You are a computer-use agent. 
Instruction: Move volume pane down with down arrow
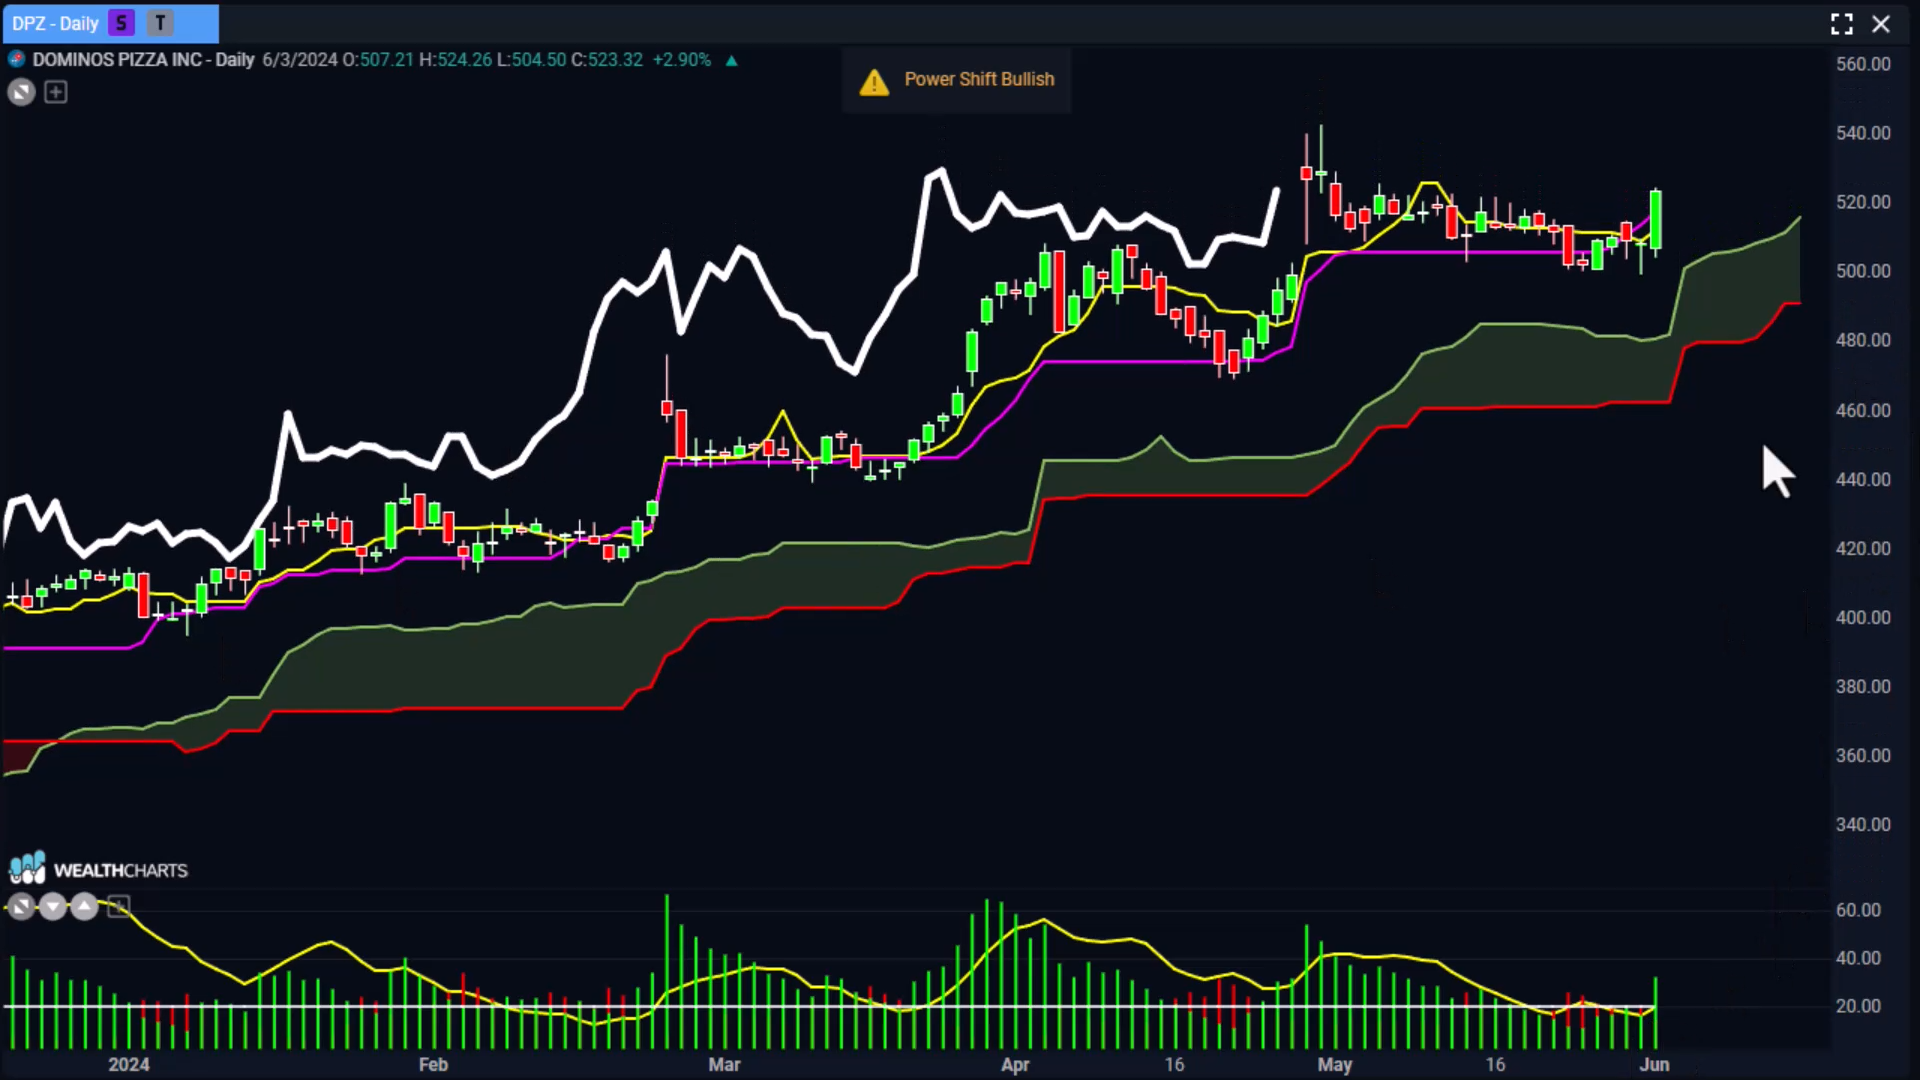tap(53, 907)
